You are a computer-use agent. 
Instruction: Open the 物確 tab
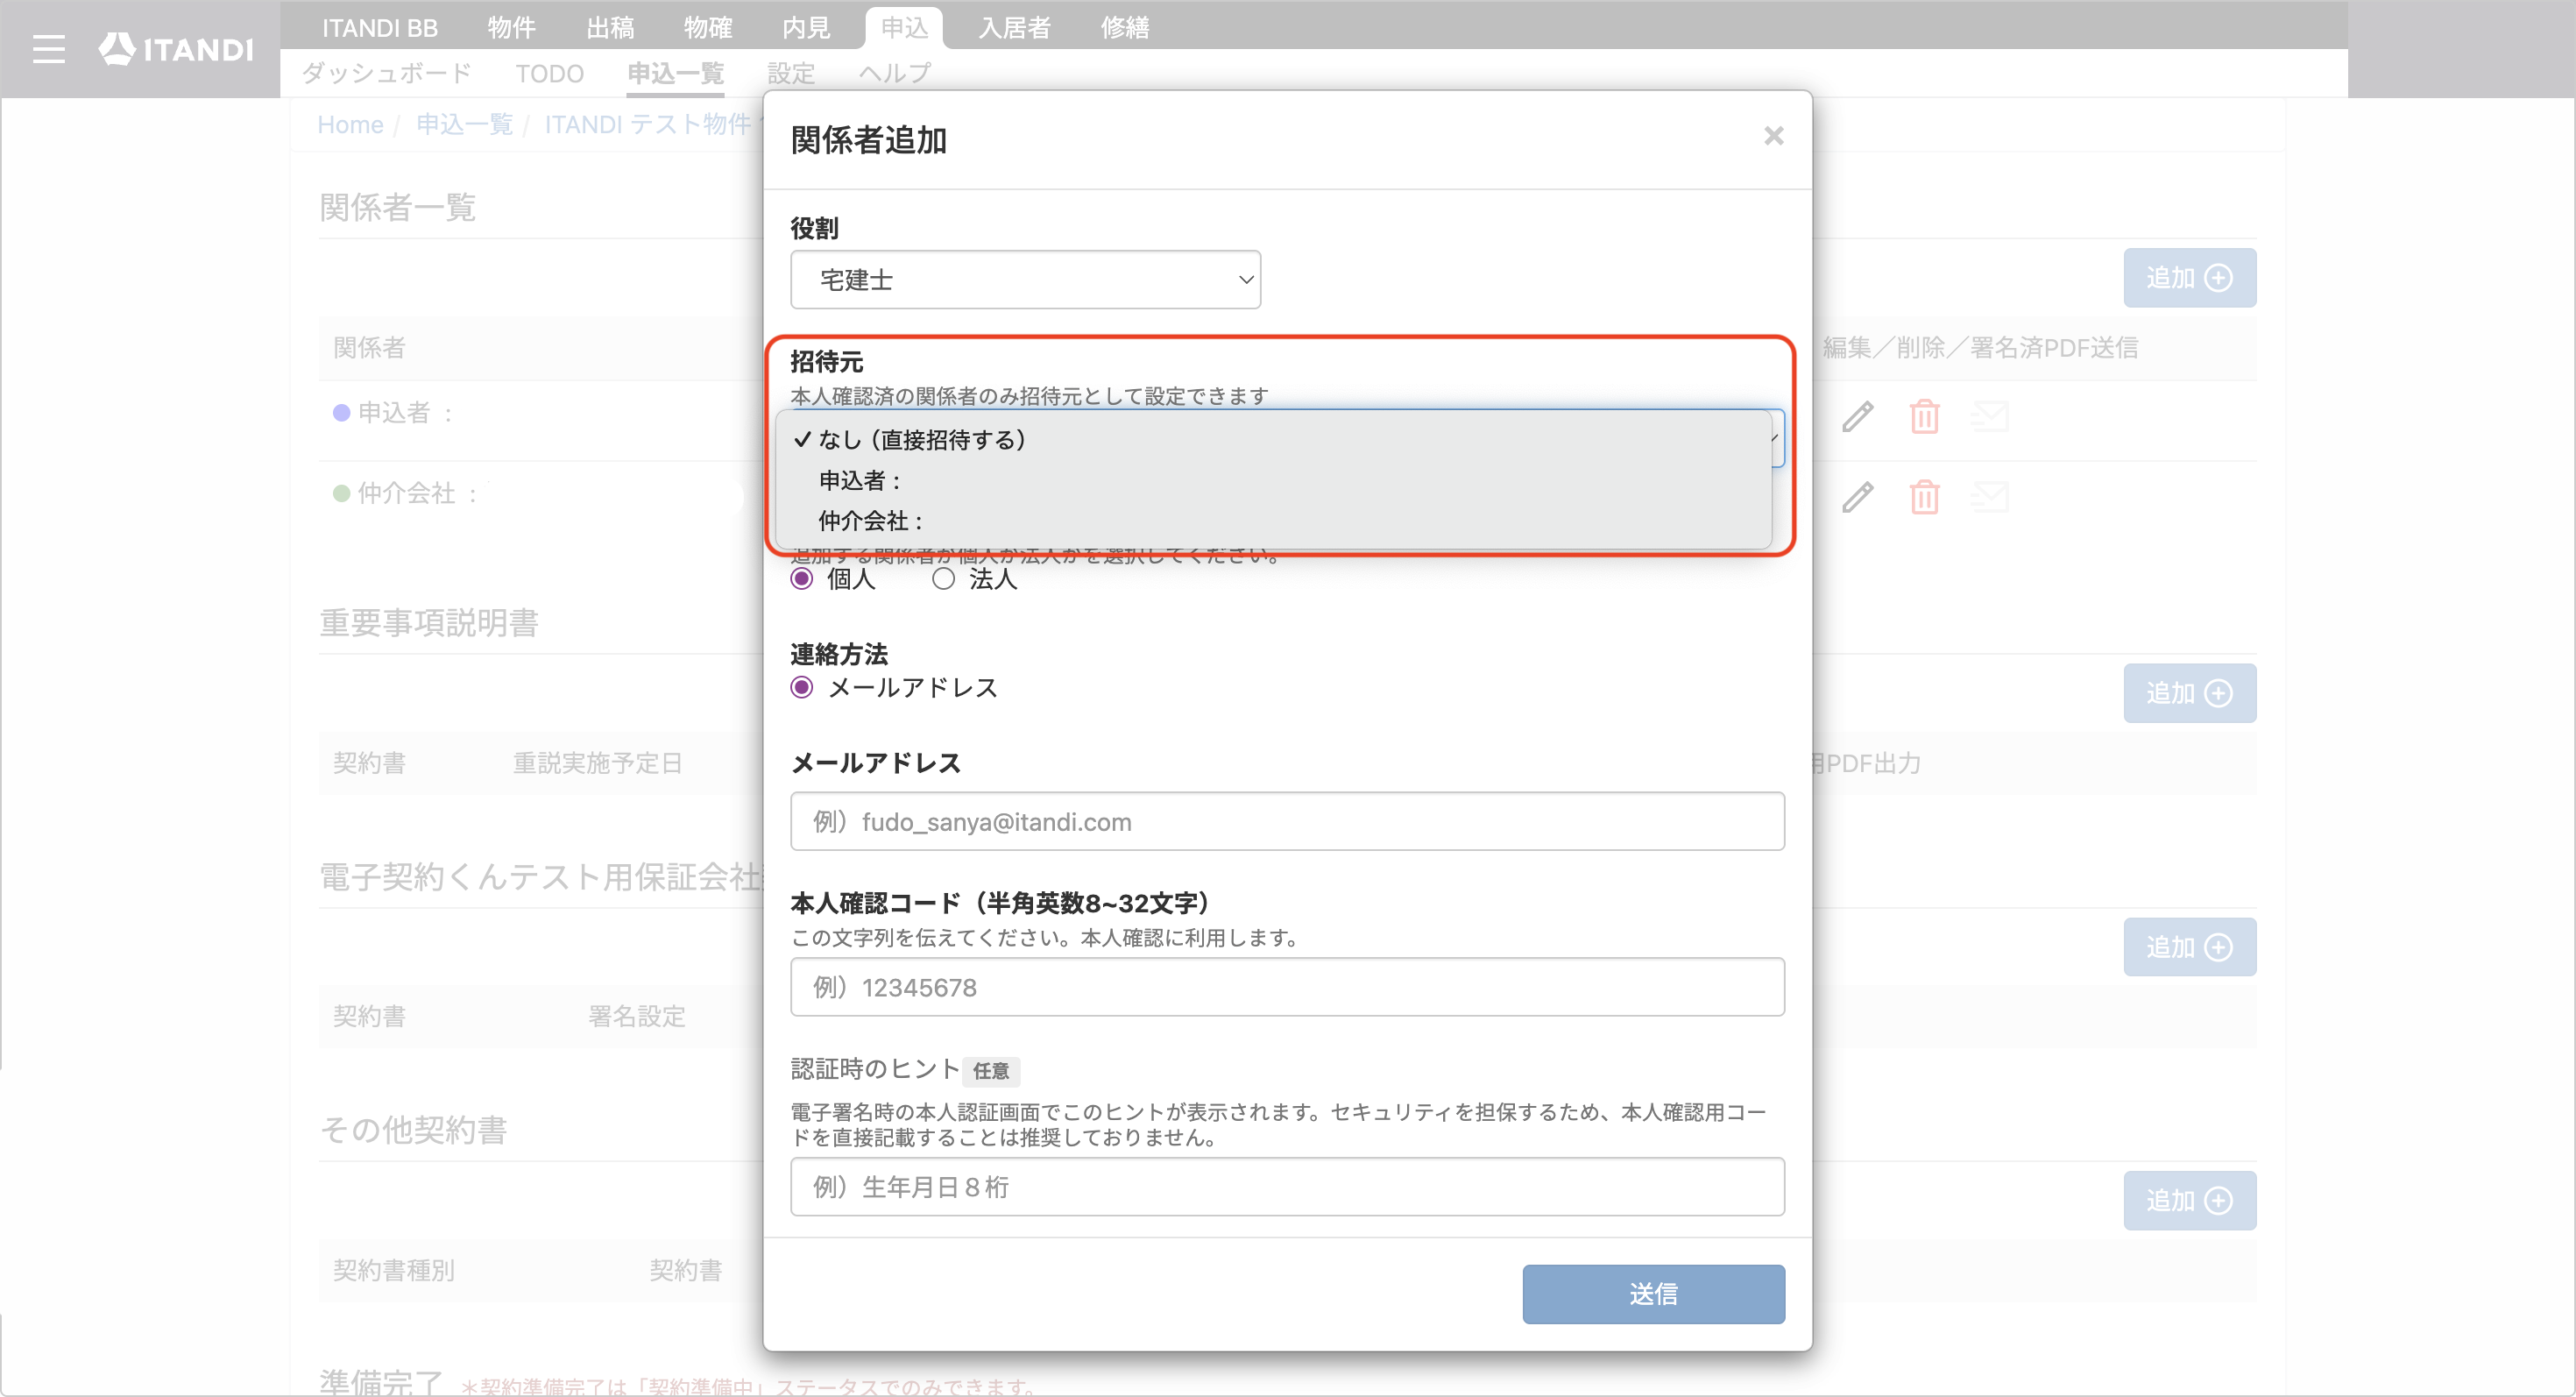pyautogui.click(x=708, y=27)
